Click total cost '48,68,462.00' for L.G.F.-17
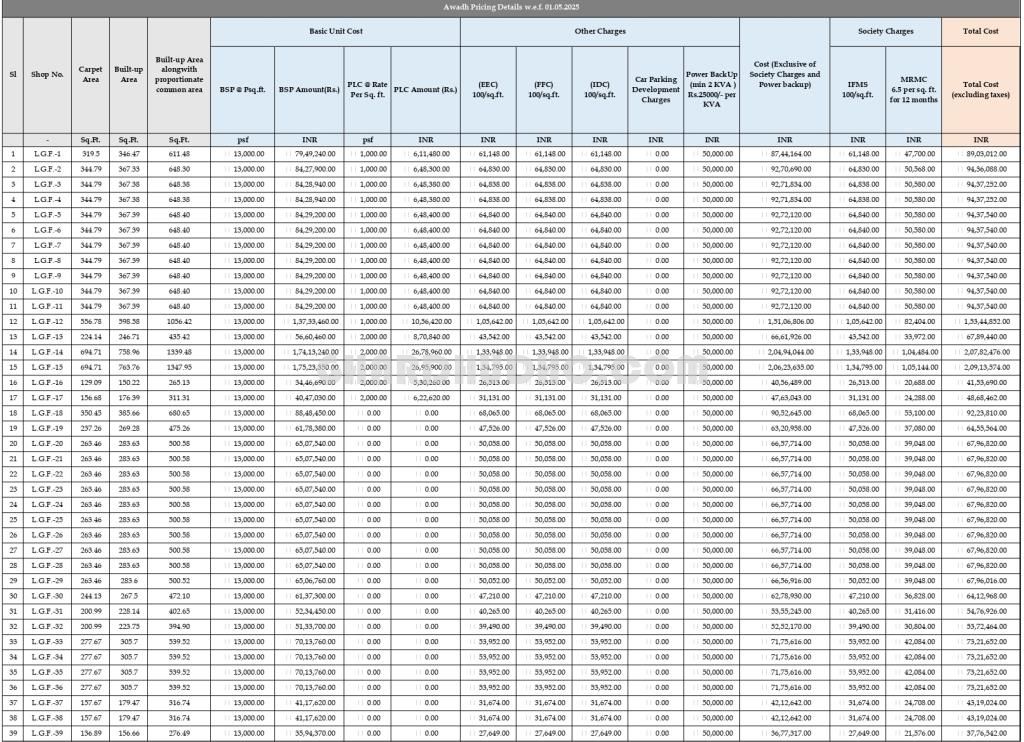Screen dimensions: 1024x742 (x=980, y=398)
